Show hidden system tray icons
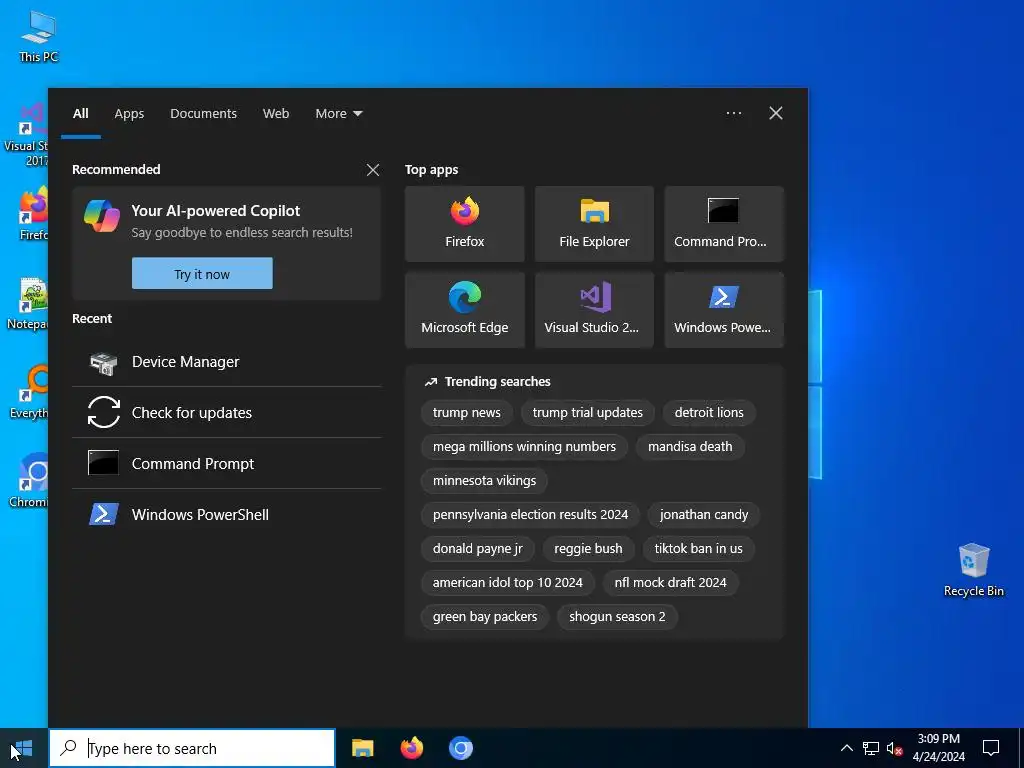 coord(846,748)
